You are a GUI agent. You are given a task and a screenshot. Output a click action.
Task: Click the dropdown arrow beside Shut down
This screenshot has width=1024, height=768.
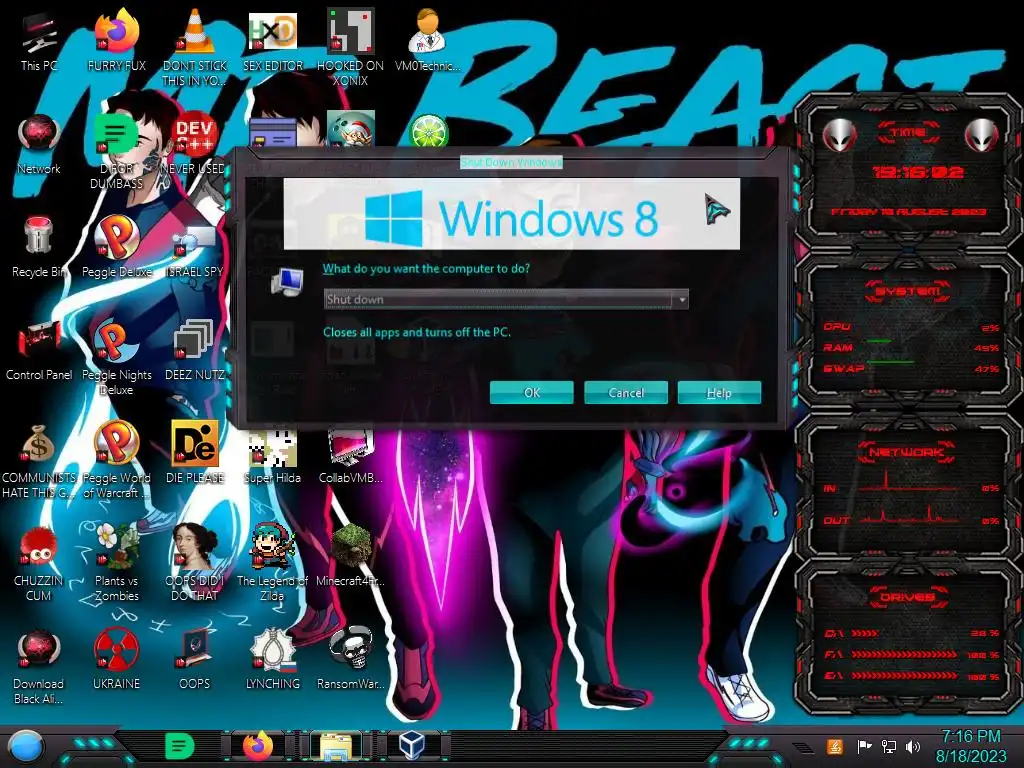tap(682, 300)
